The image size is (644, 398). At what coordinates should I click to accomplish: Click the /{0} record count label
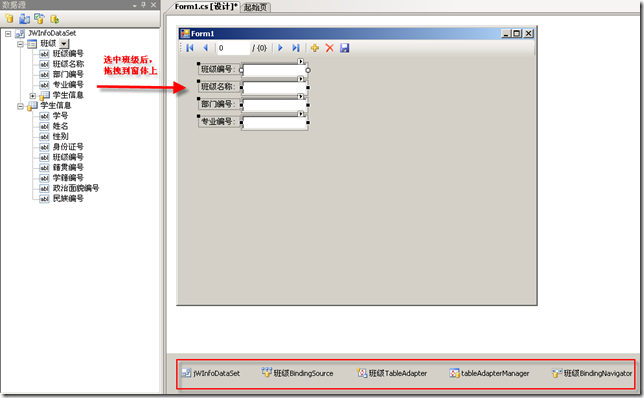pyautogui.click(x=260, y=48)
